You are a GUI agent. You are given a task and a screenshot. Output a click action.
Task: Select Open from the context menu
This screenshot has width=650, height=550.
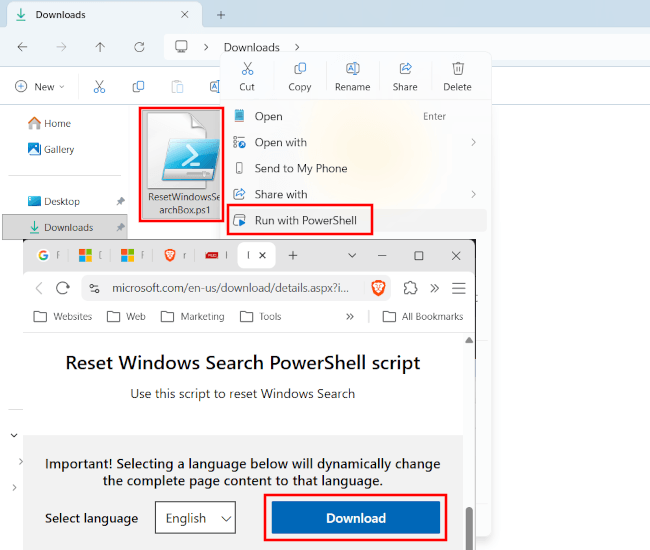(x=357, y=116)
